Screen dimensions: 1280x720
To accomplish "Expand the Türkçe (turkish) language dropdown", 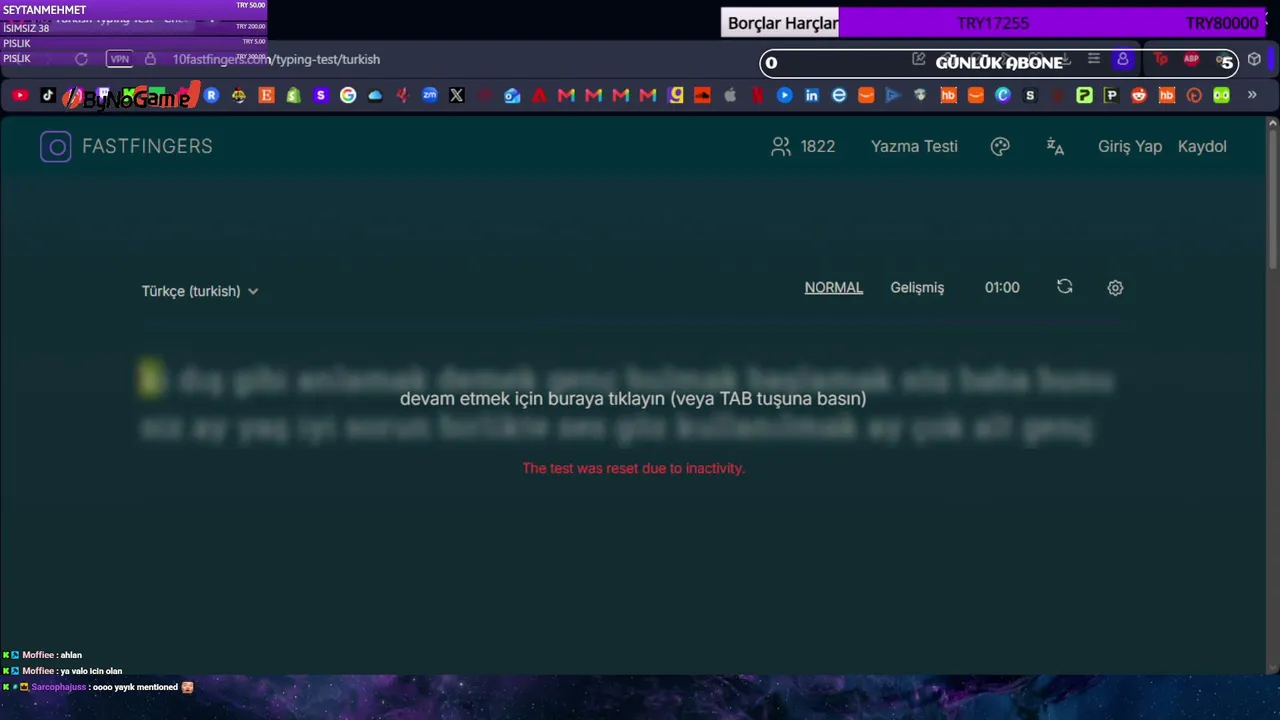I will coord(200,291).
